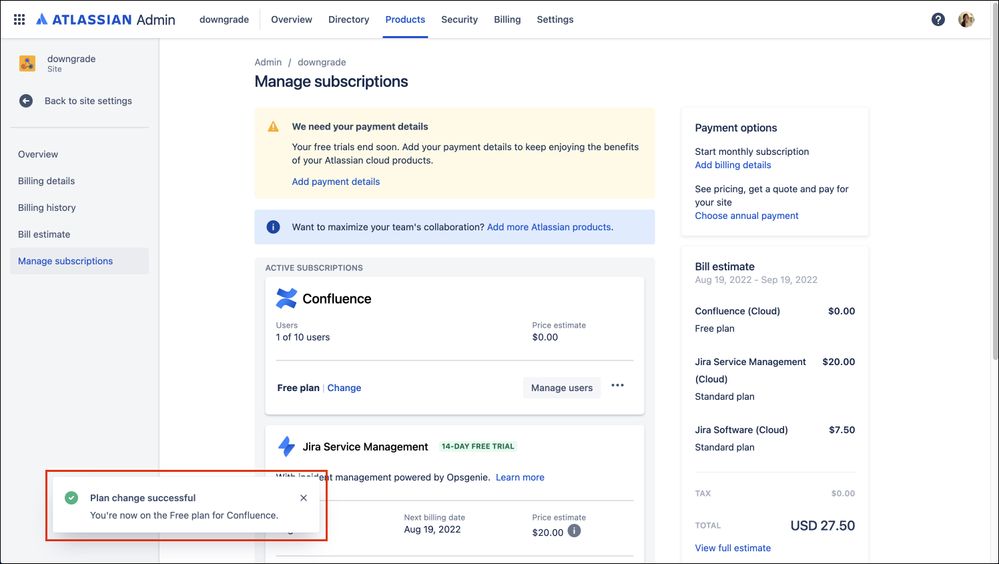Select Manage subscriptions in the sidebar
The image size is (999, 564).
tap(80, 261)
